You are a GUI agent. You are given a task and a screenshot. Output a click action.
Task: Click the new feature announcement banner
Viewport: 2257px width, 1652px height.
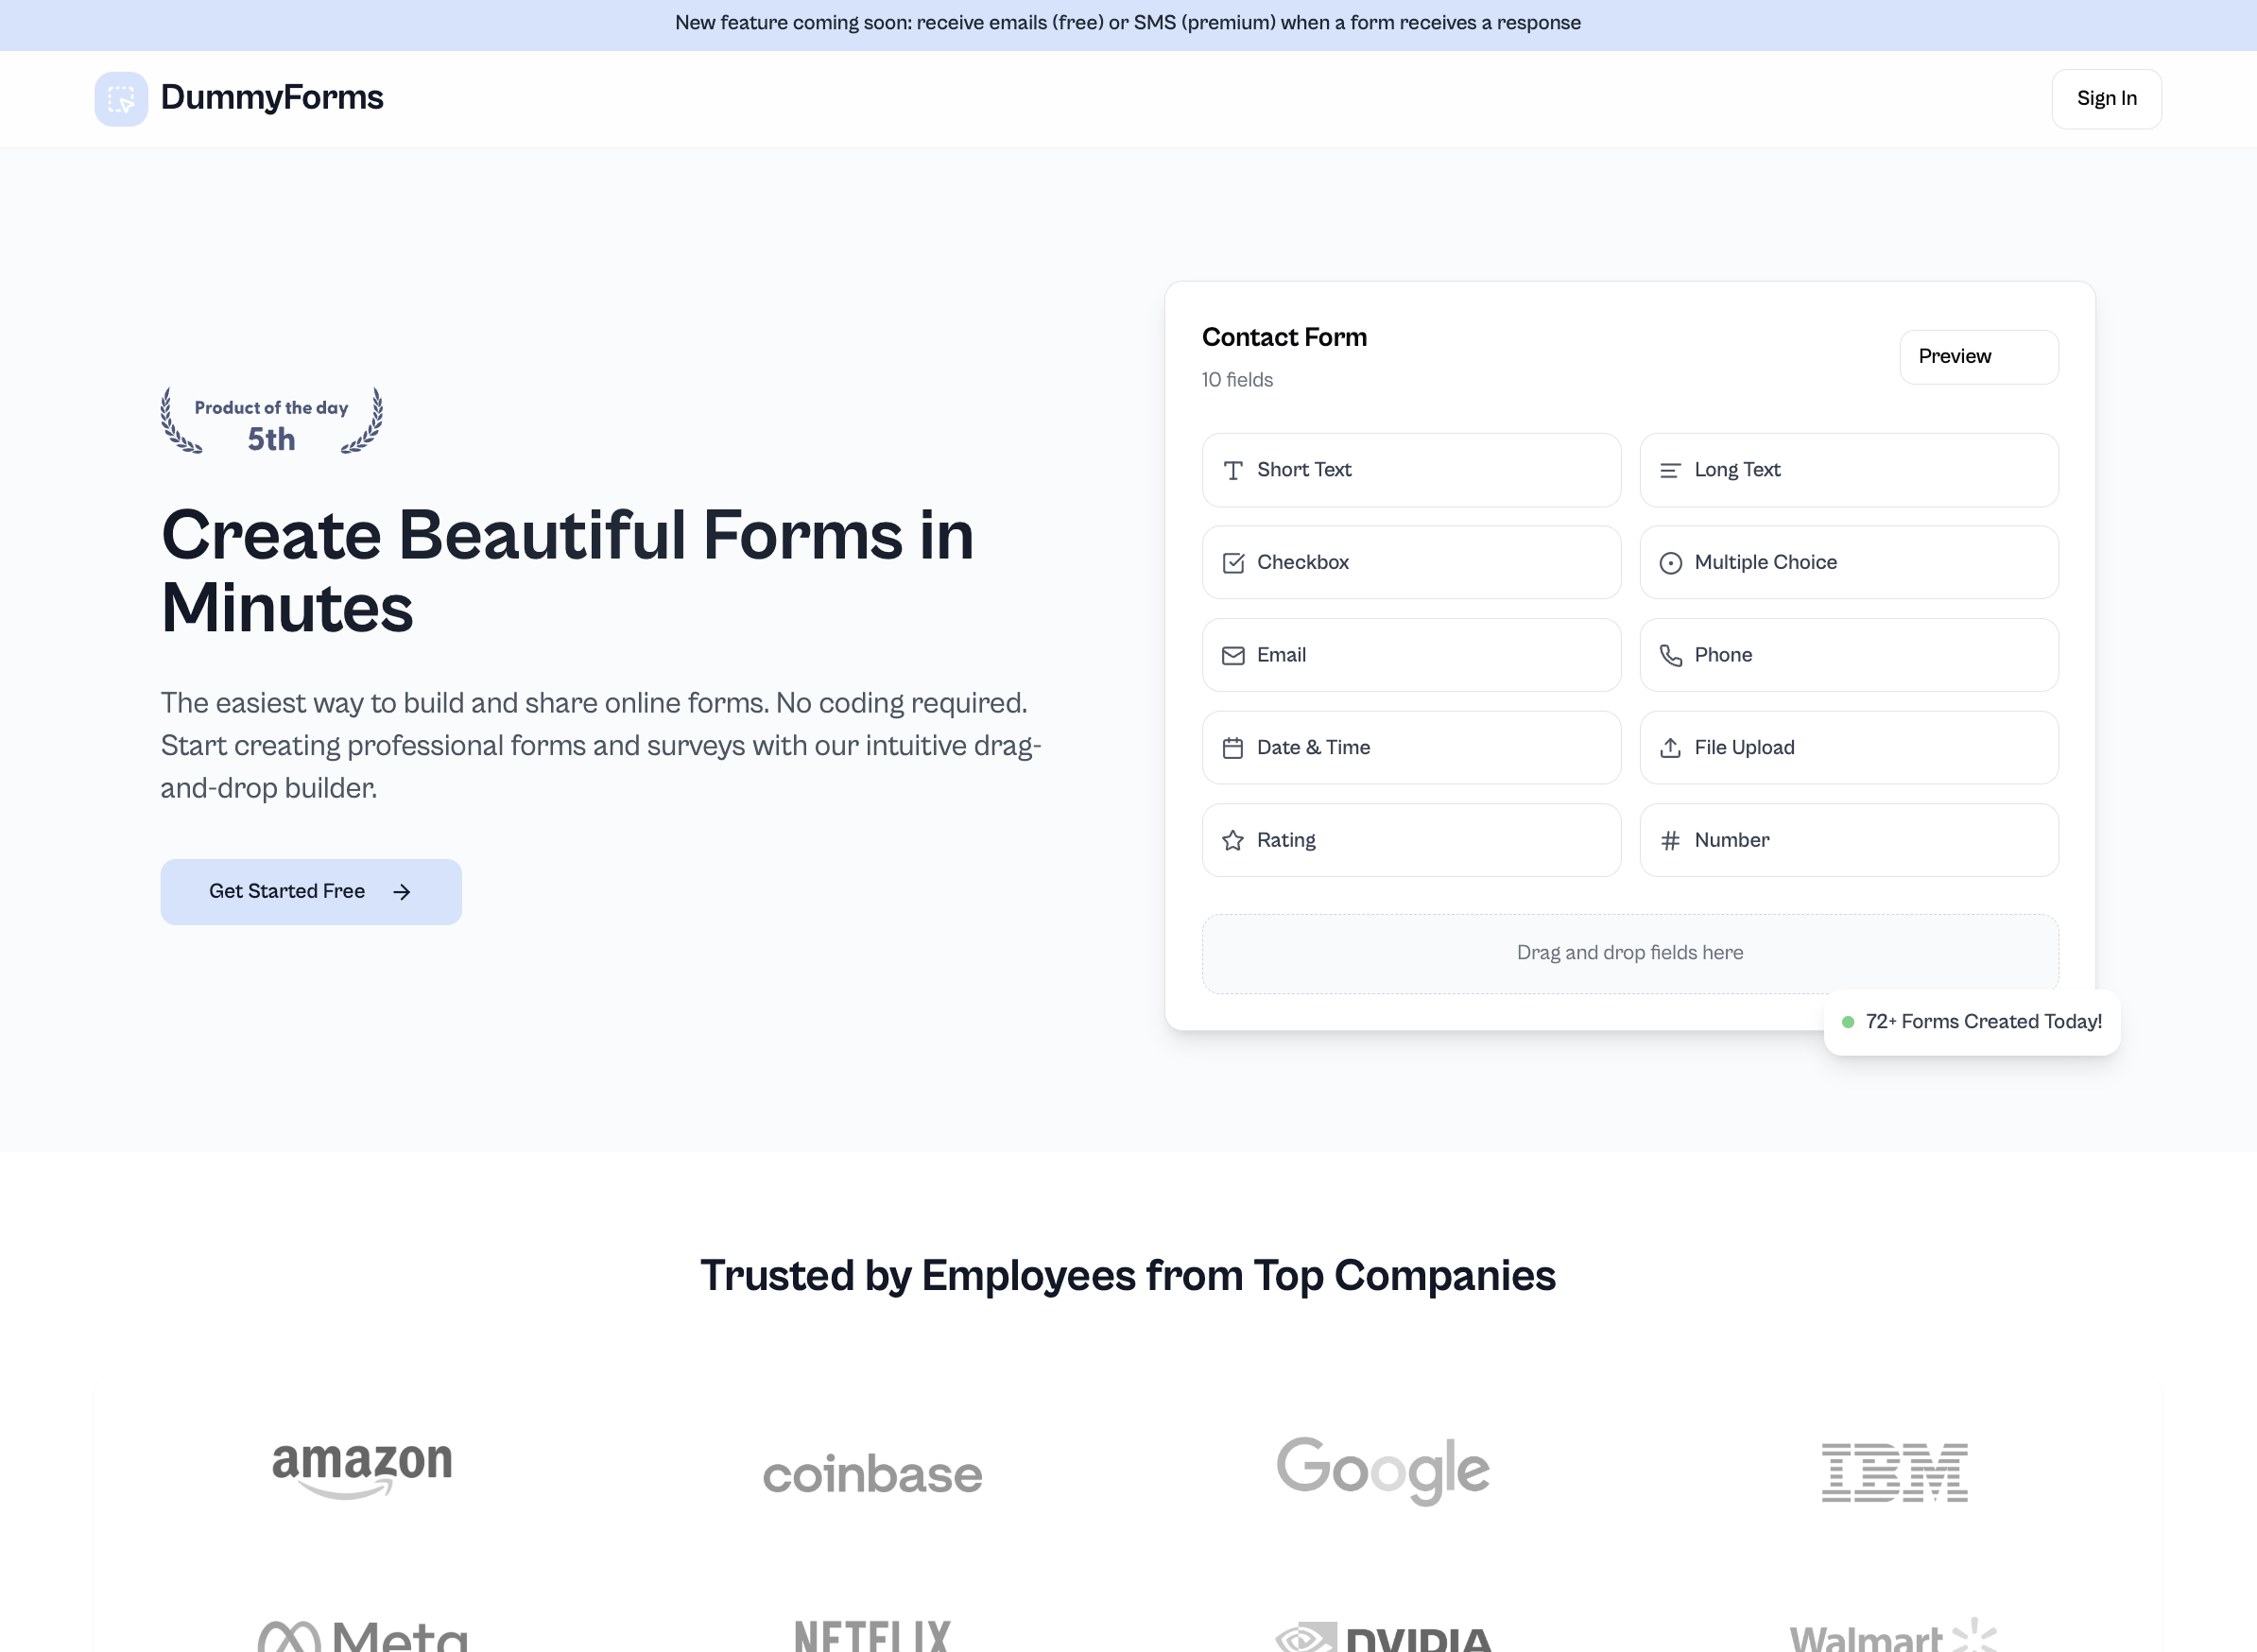coord(1128,22)
